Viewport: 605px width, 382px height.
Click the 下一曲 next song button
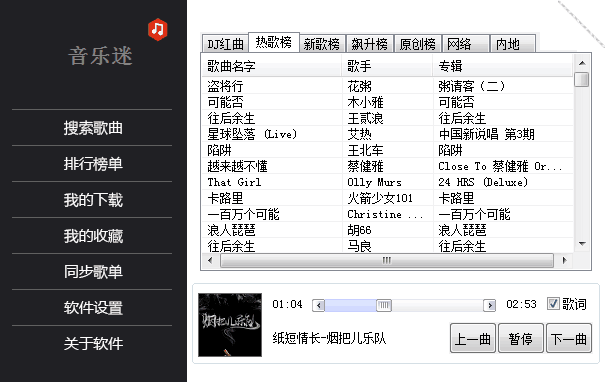(x=569, y=338)
